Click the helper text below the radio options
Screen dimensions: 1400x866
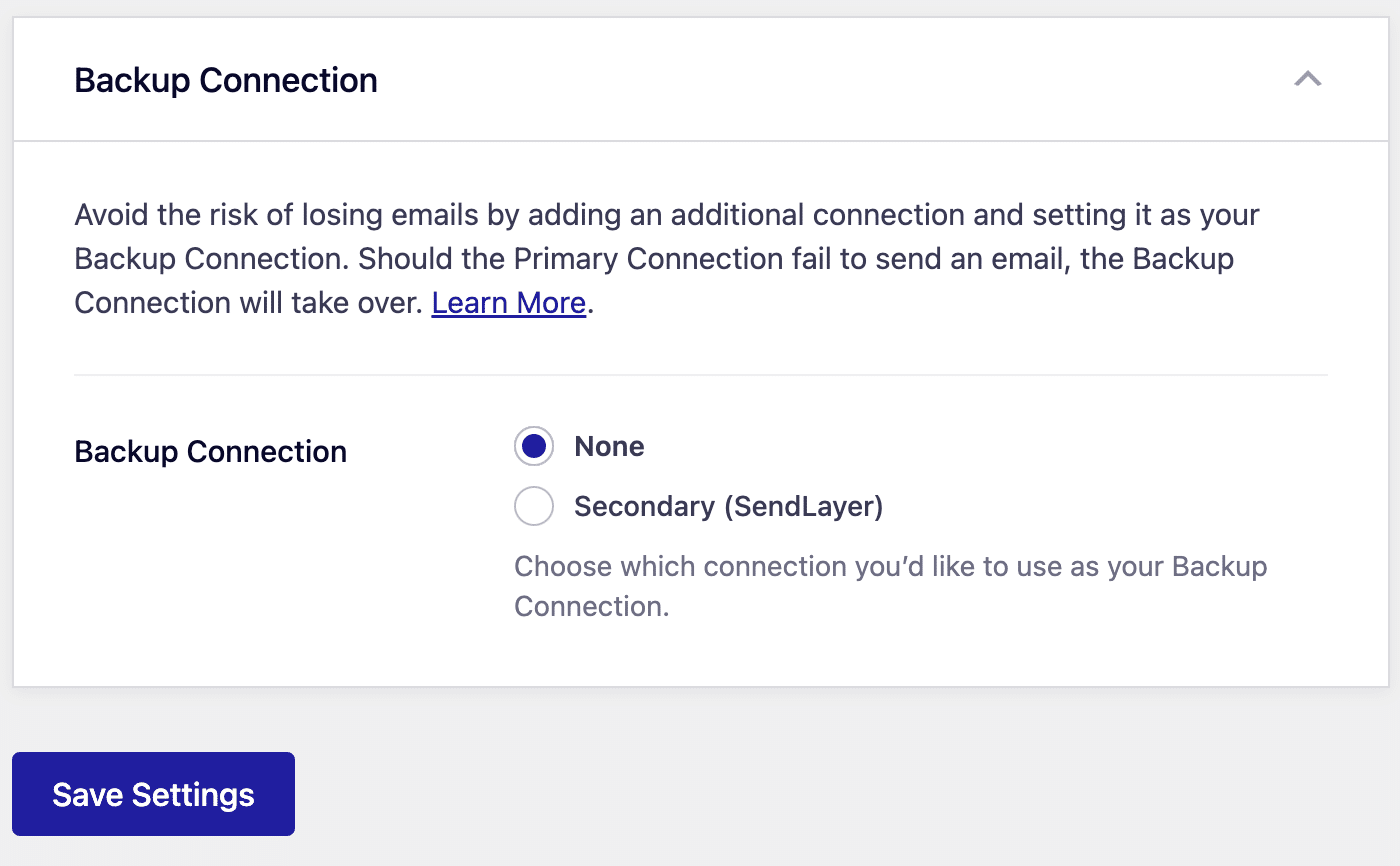pyautogui.click(x=889, y=586)
